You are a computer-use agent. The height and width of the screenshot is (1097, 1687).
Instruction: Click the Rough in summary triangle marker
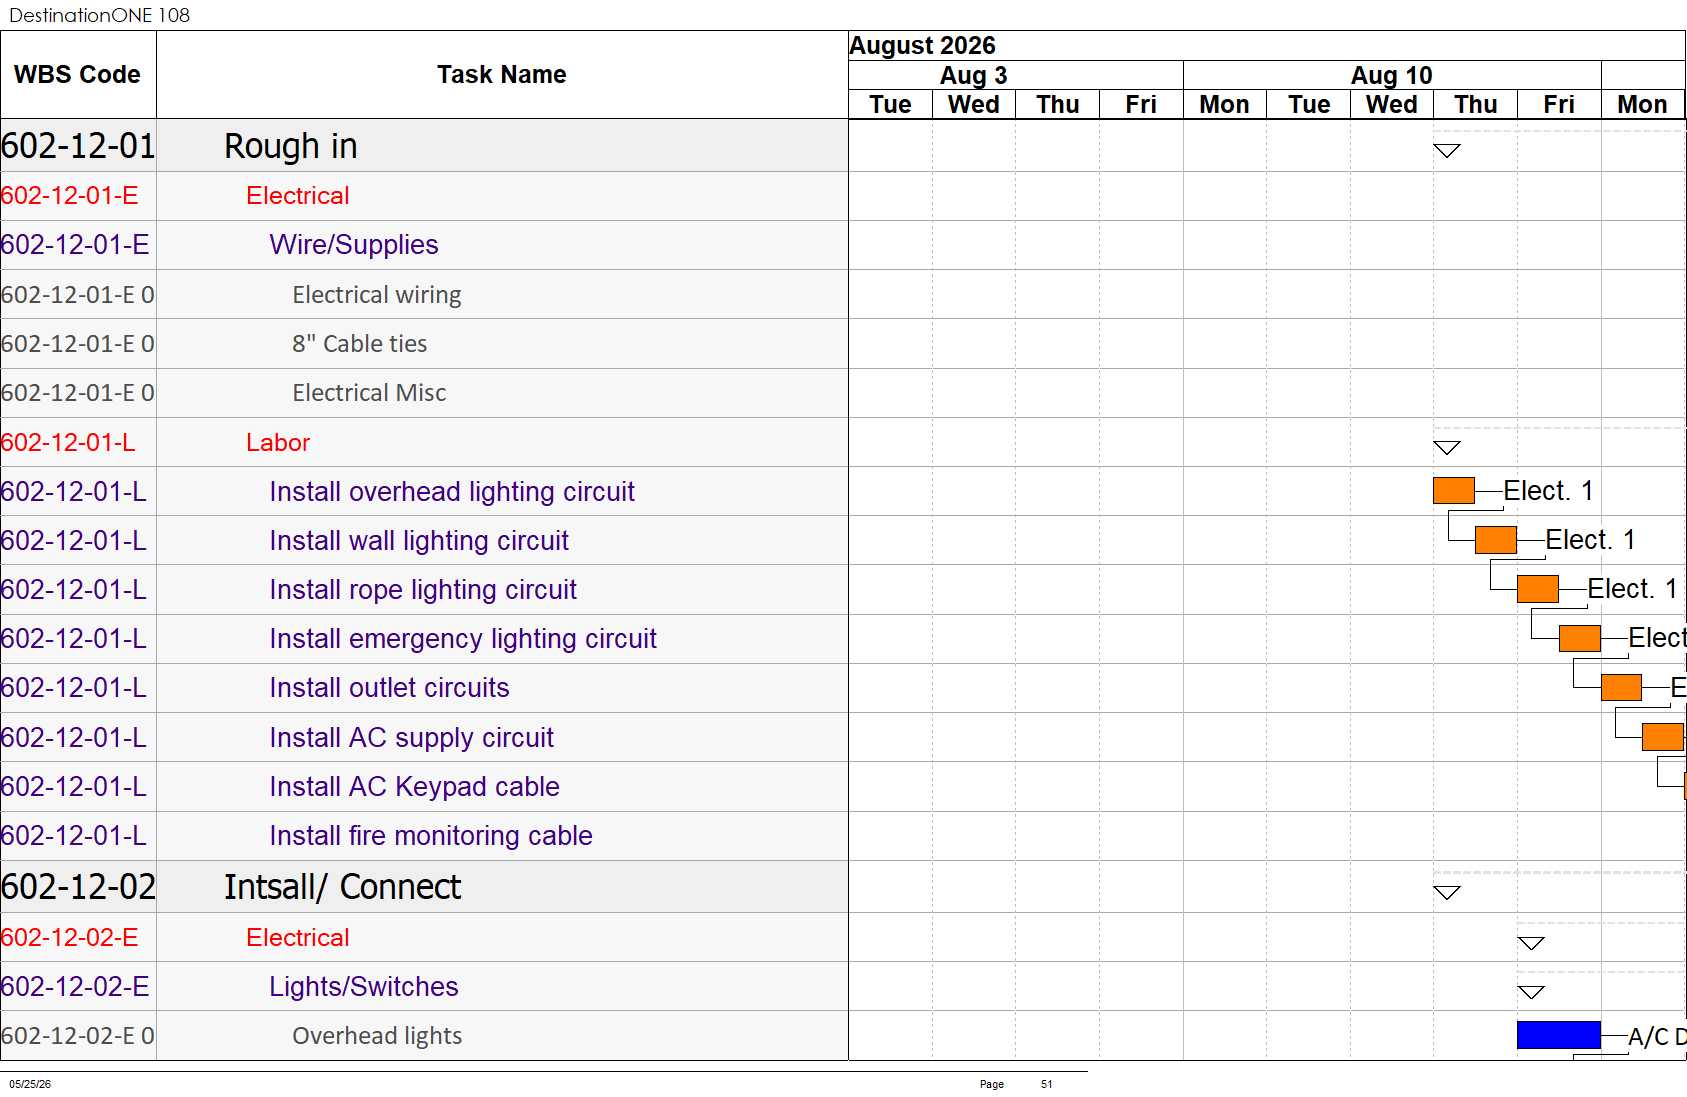point(1447,151)
